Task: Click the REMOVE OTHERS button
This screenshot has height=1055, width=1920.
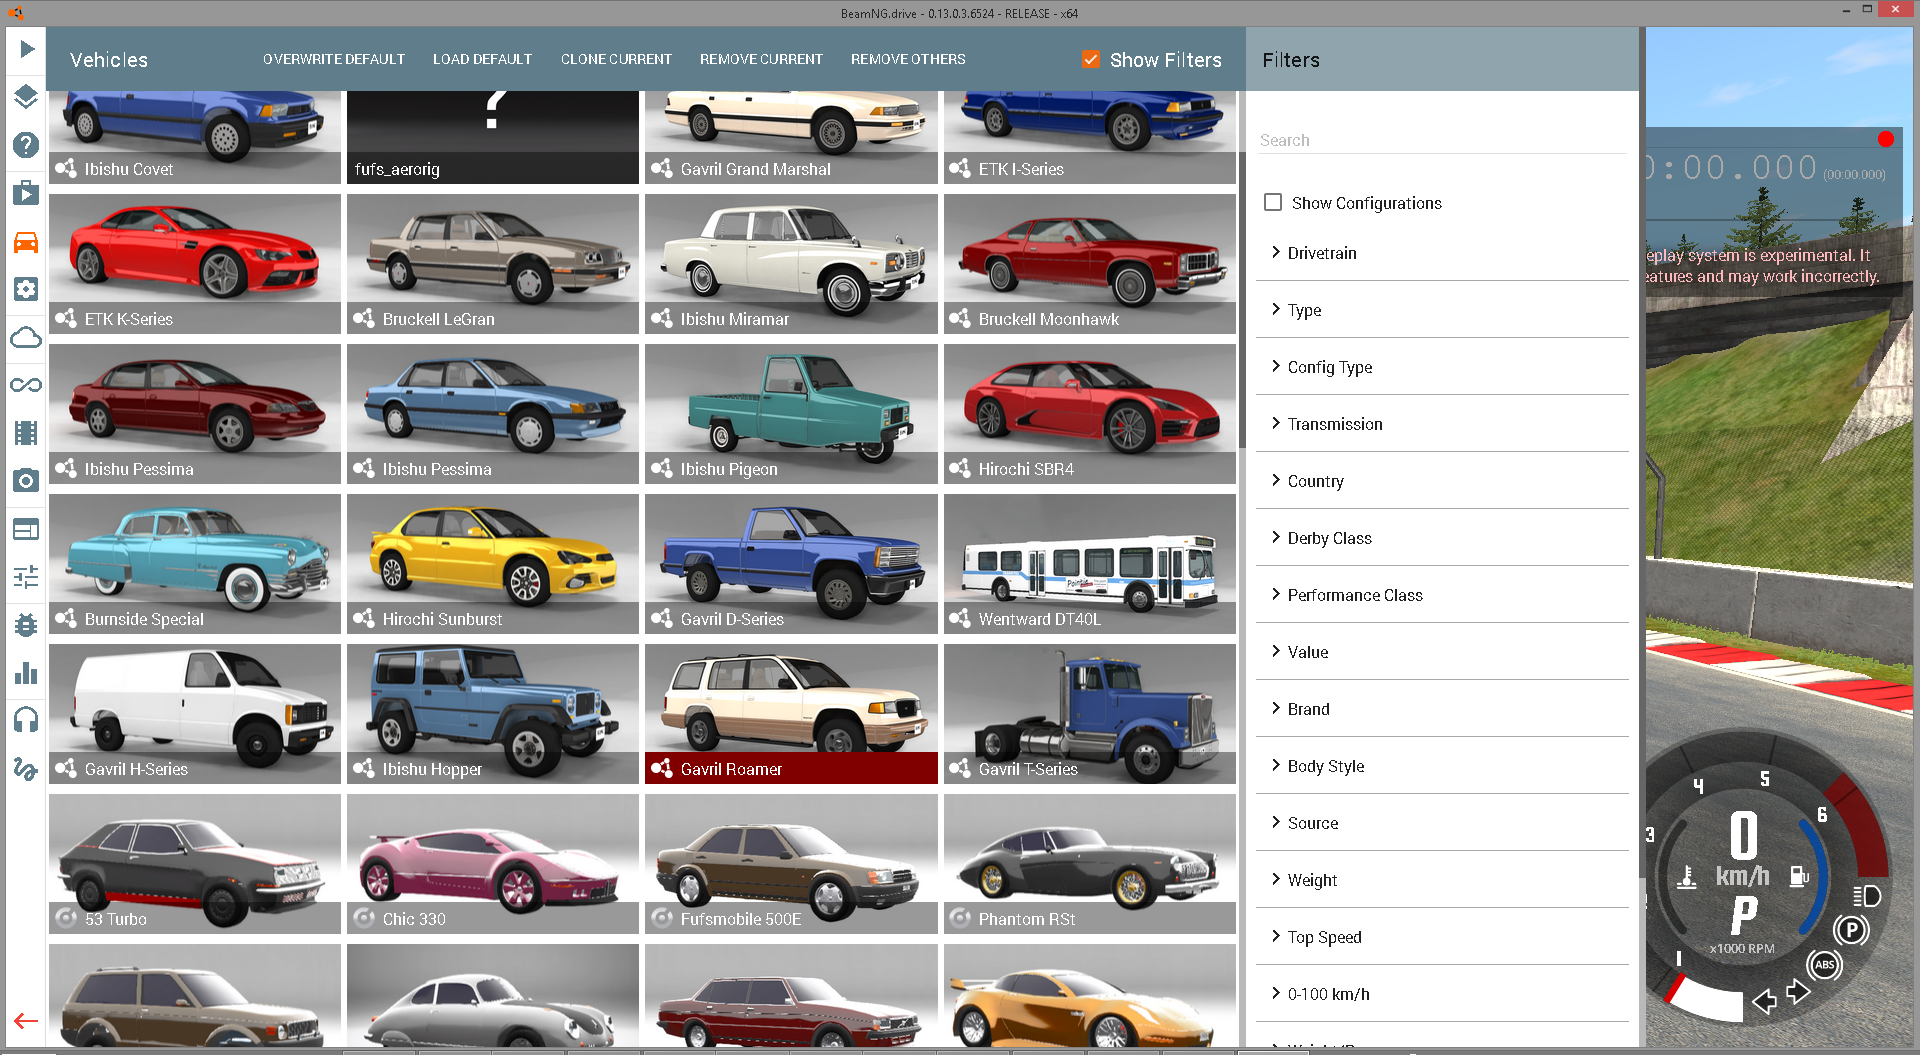Action: pos(908,59)
